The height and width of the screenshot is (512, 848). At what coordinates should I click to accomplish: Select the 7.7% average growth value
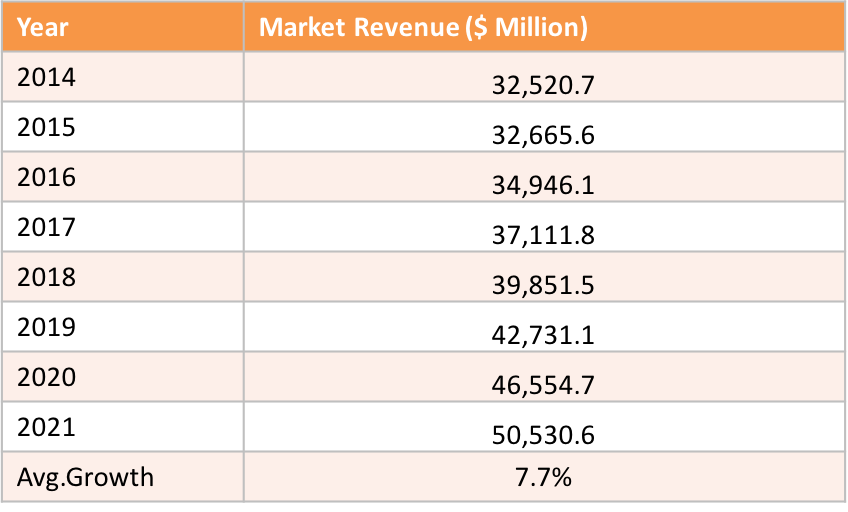pos(543,477)
